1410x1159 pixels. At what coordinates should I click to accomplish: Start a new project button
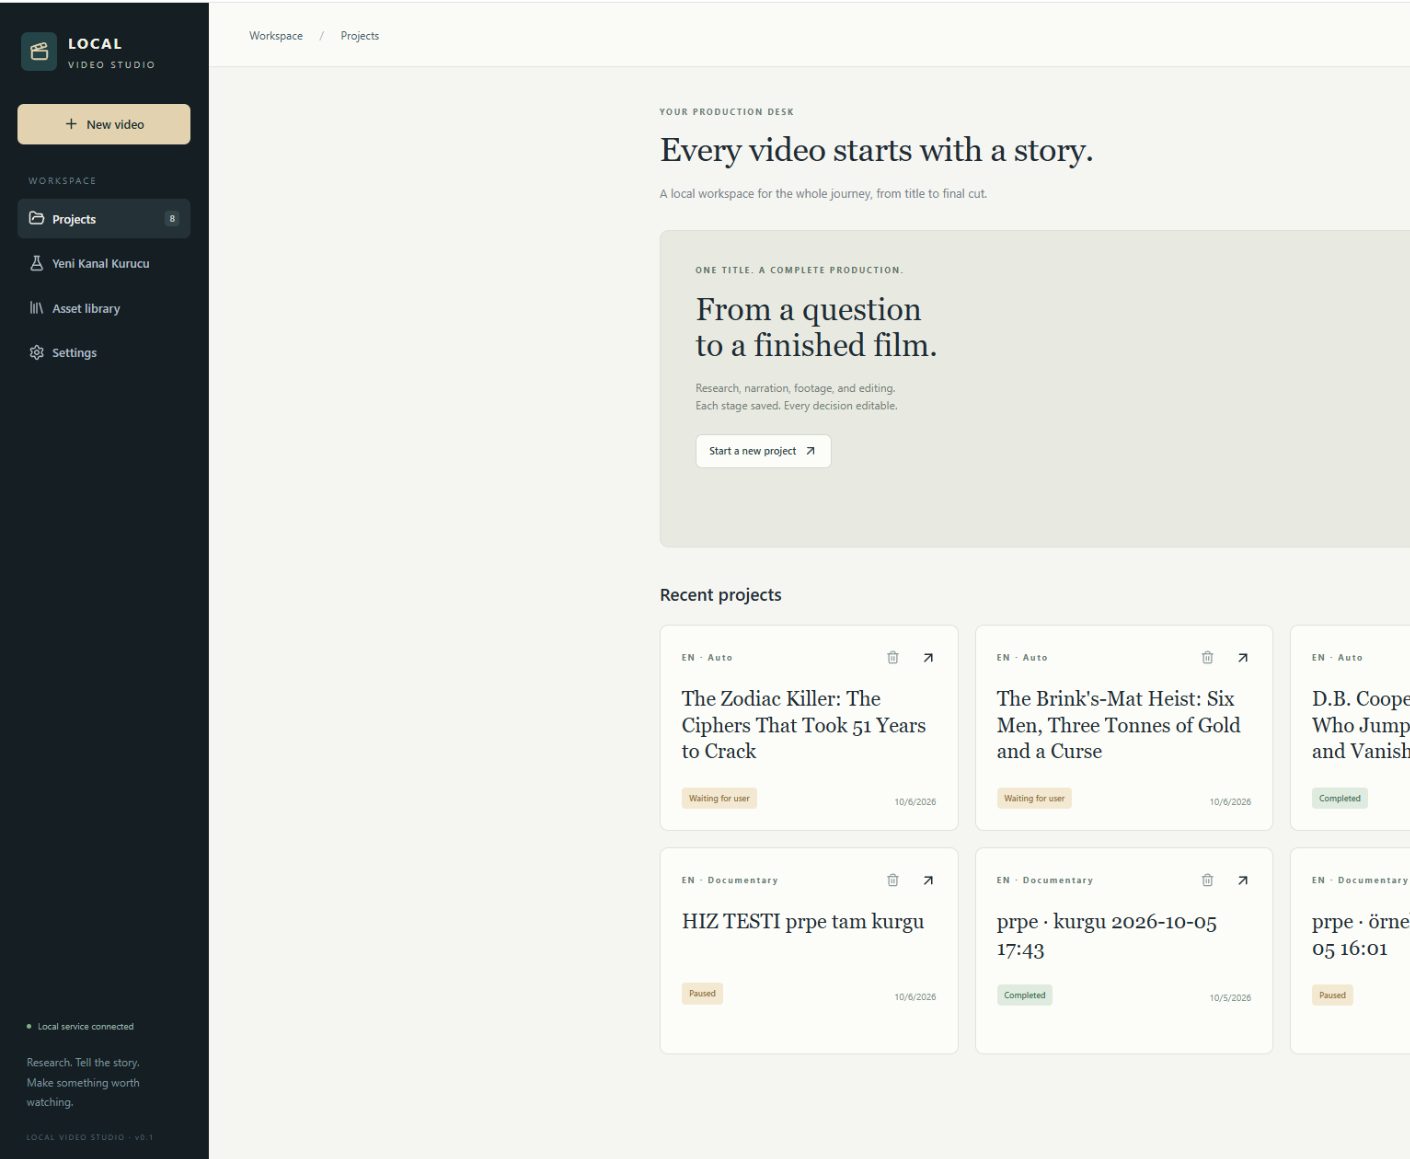coord(763,451)
